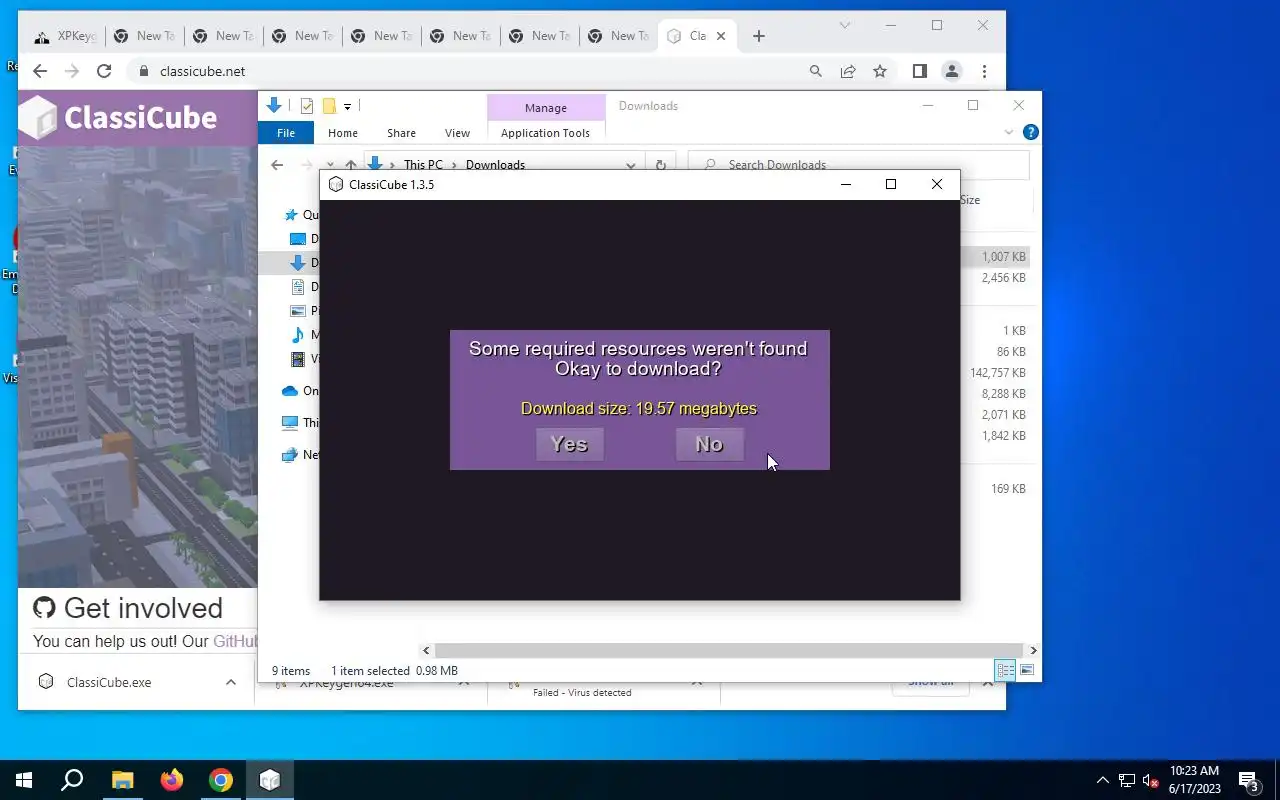Image resolution: width=1280 pixels, height=800 pixels.
Task: Reload the classicube.net page
Action: [x=104, y=71]
